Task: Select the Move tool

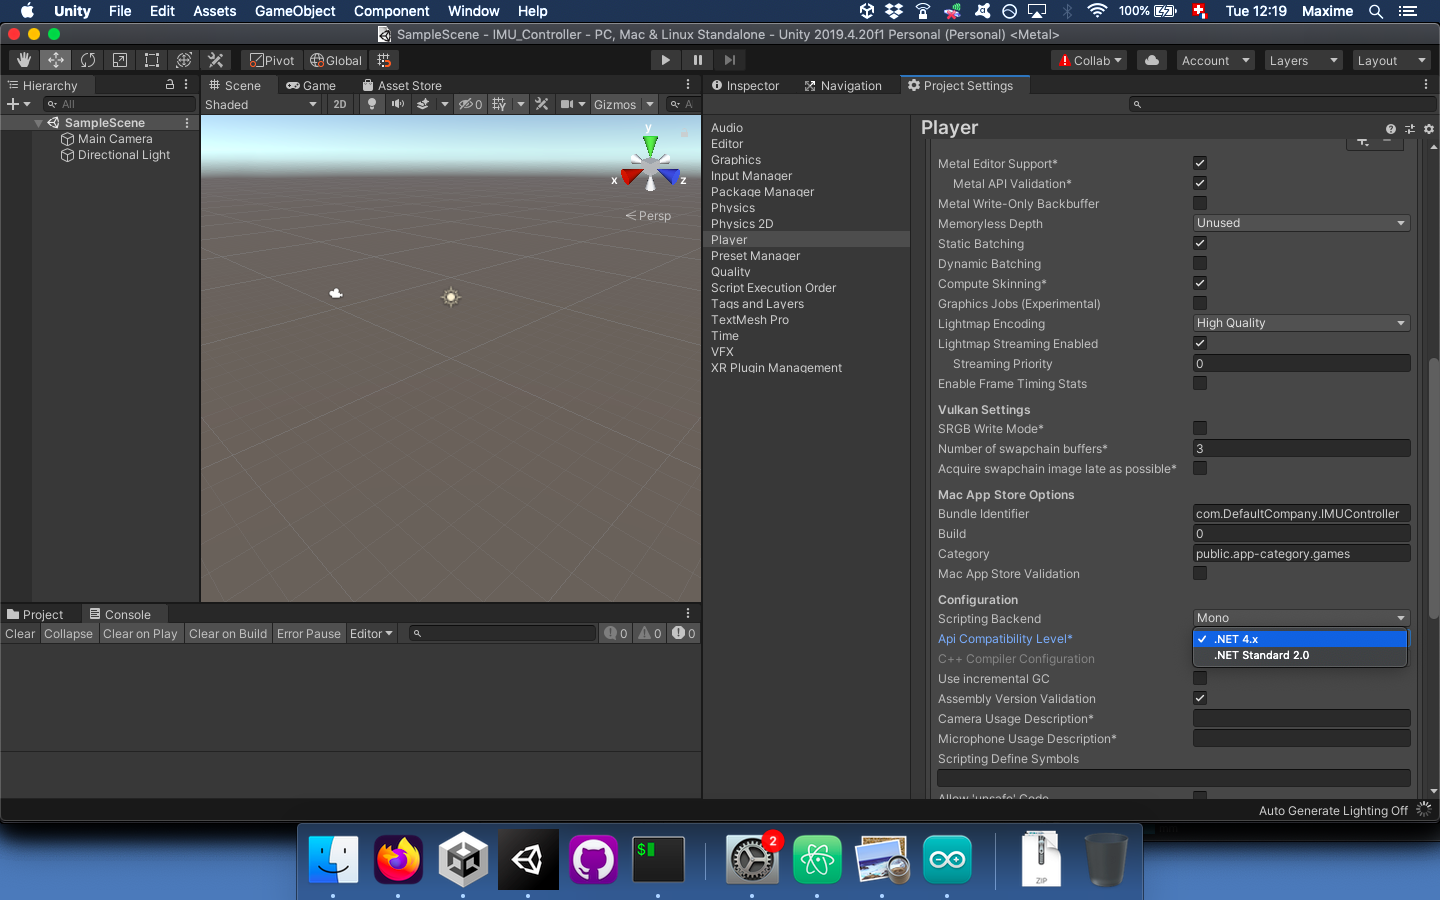Action: 56,60
